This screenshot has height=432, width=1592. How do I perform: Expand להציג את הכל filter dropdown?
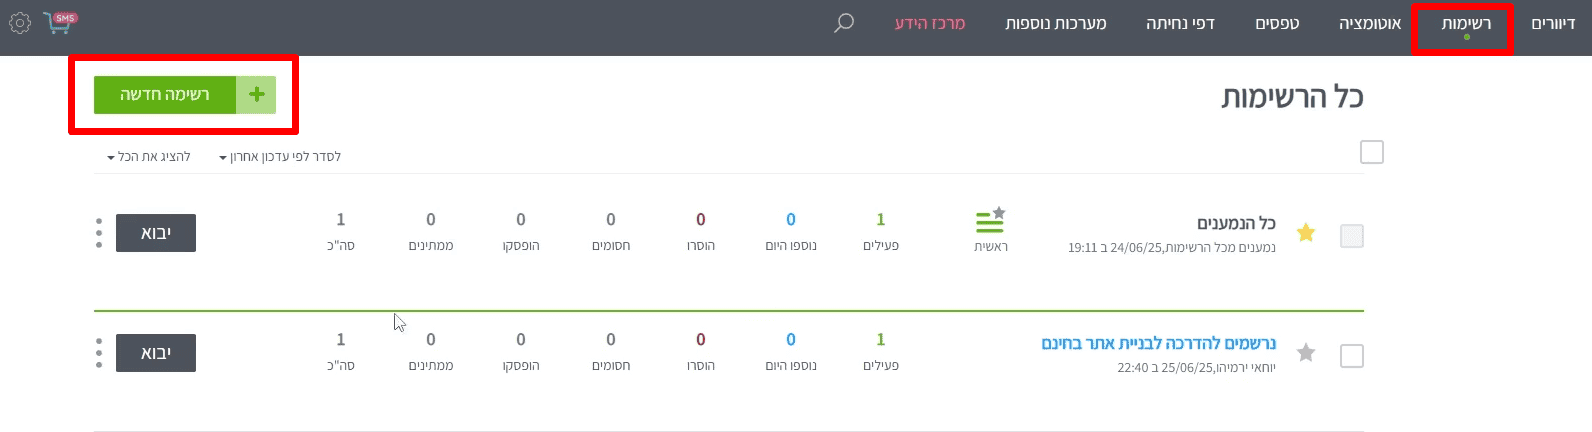click(149, 157)
